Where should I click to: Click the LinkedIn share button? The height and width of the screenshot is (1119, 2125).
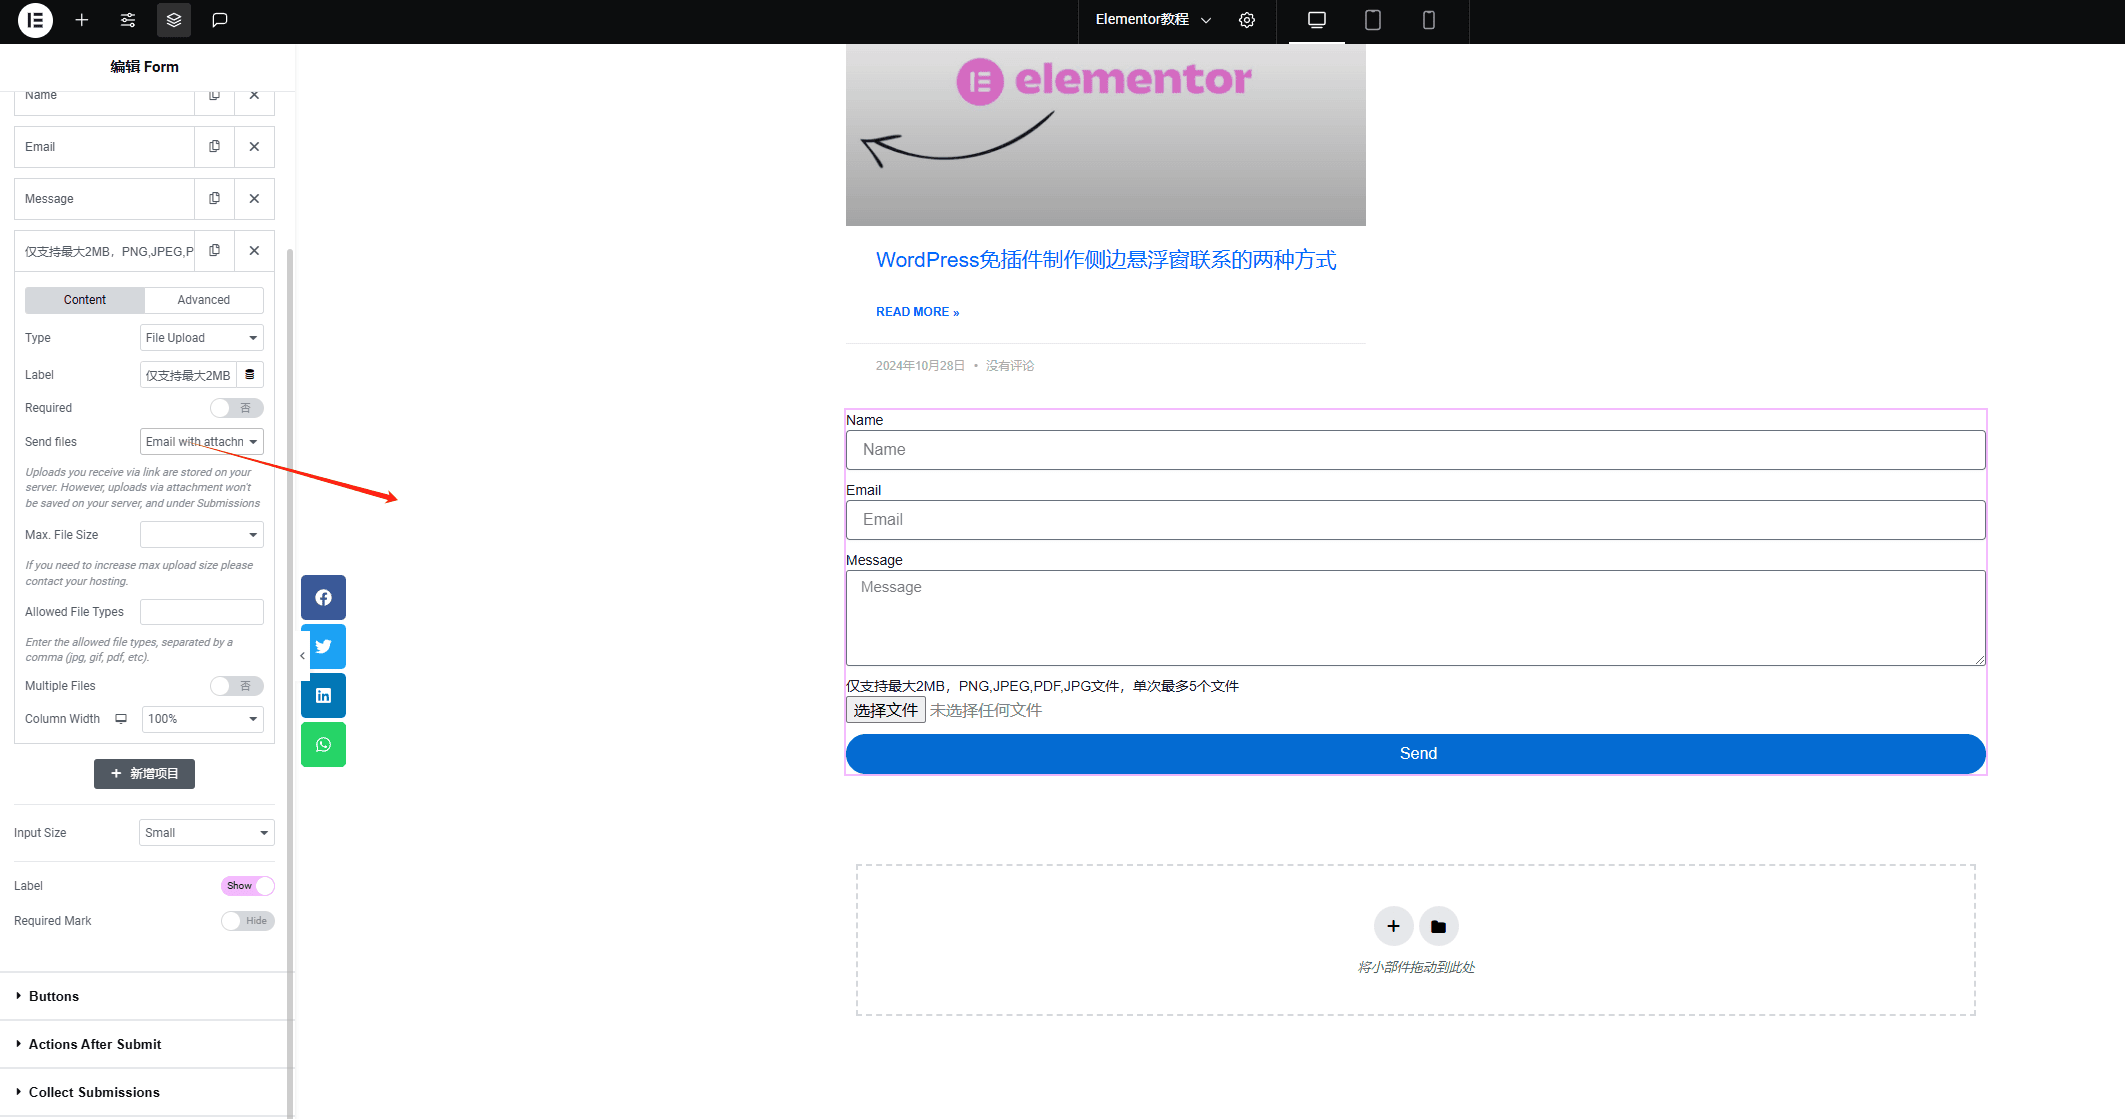tap(323, 695)
